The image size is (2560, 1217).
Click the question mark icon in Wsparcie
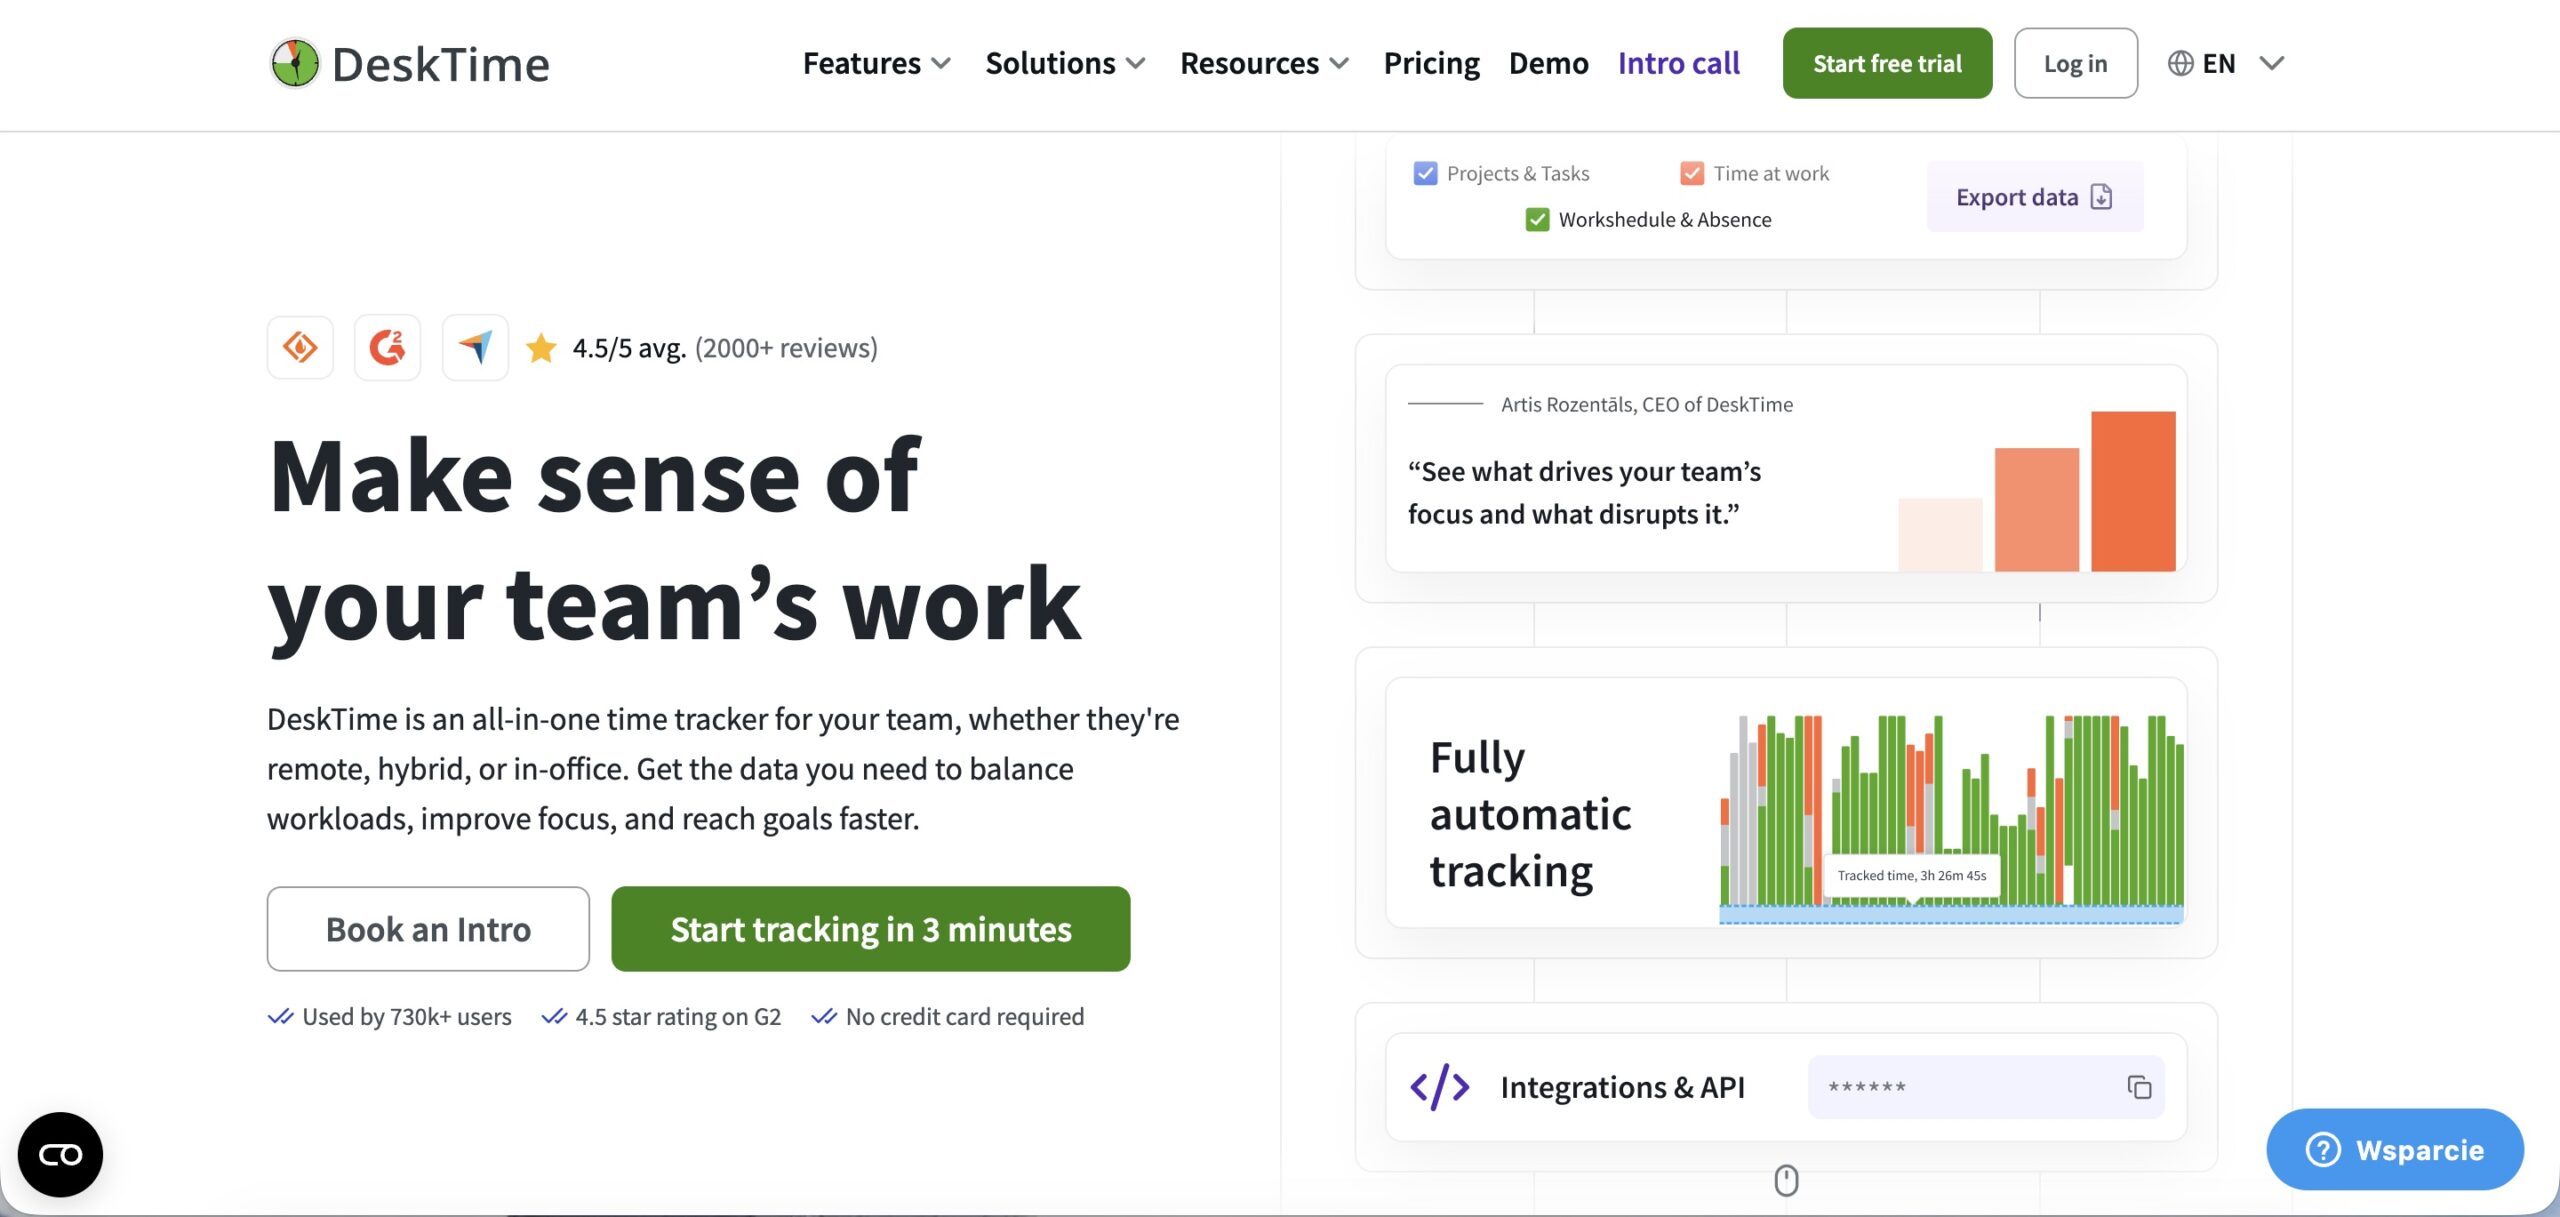[2323, 1150]
